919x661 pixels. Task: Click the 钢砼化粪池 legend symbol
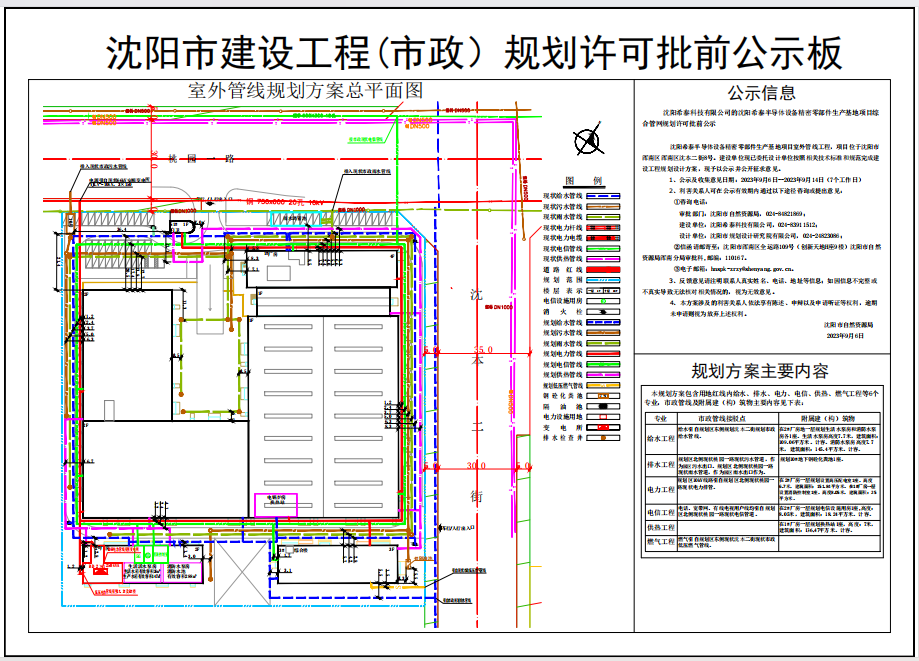[603, 396]
